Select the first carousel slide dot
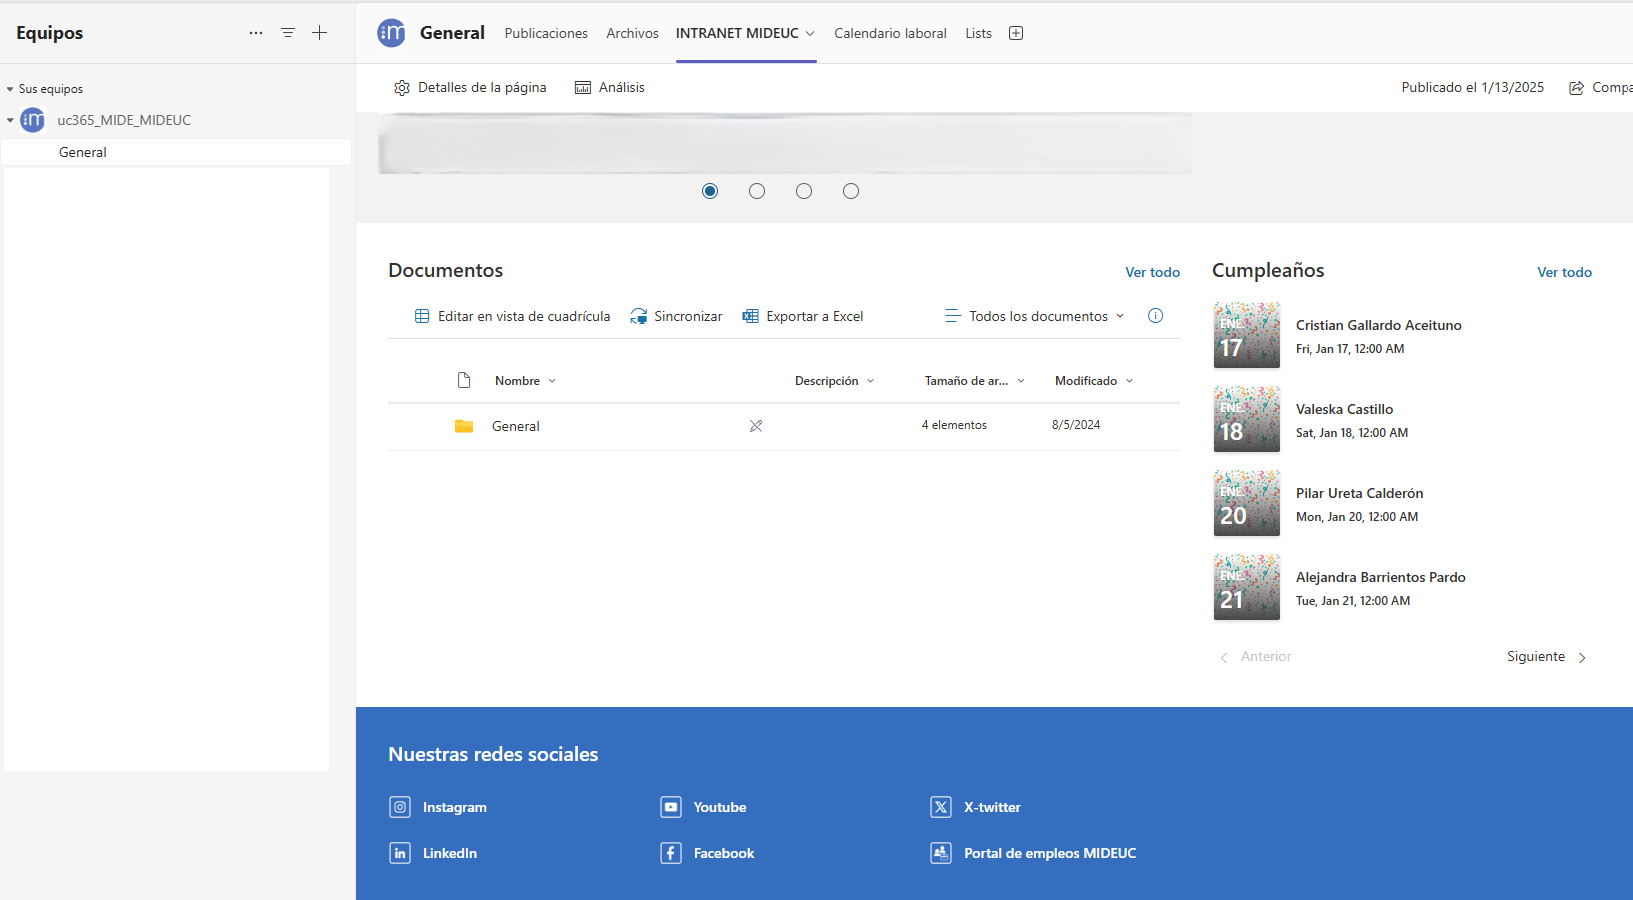 pyautogui.click(x=710, y=191)
